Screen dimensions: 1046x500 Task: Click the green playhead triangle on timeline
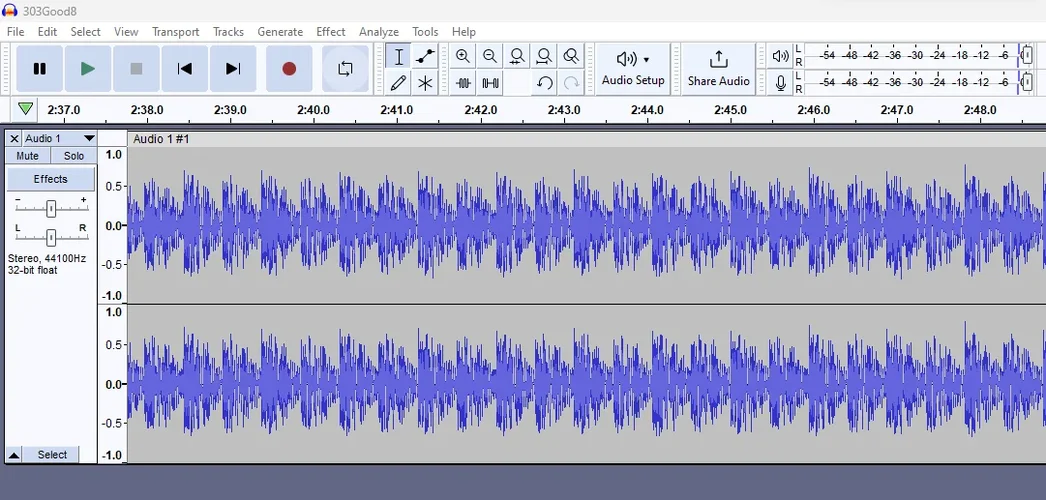coord(25,108)
